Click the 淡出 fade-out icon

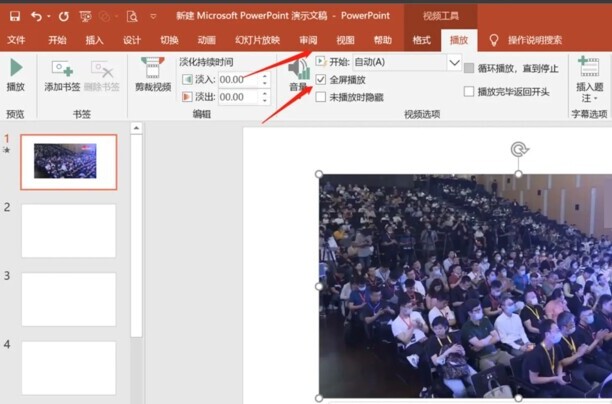point(187,96)
